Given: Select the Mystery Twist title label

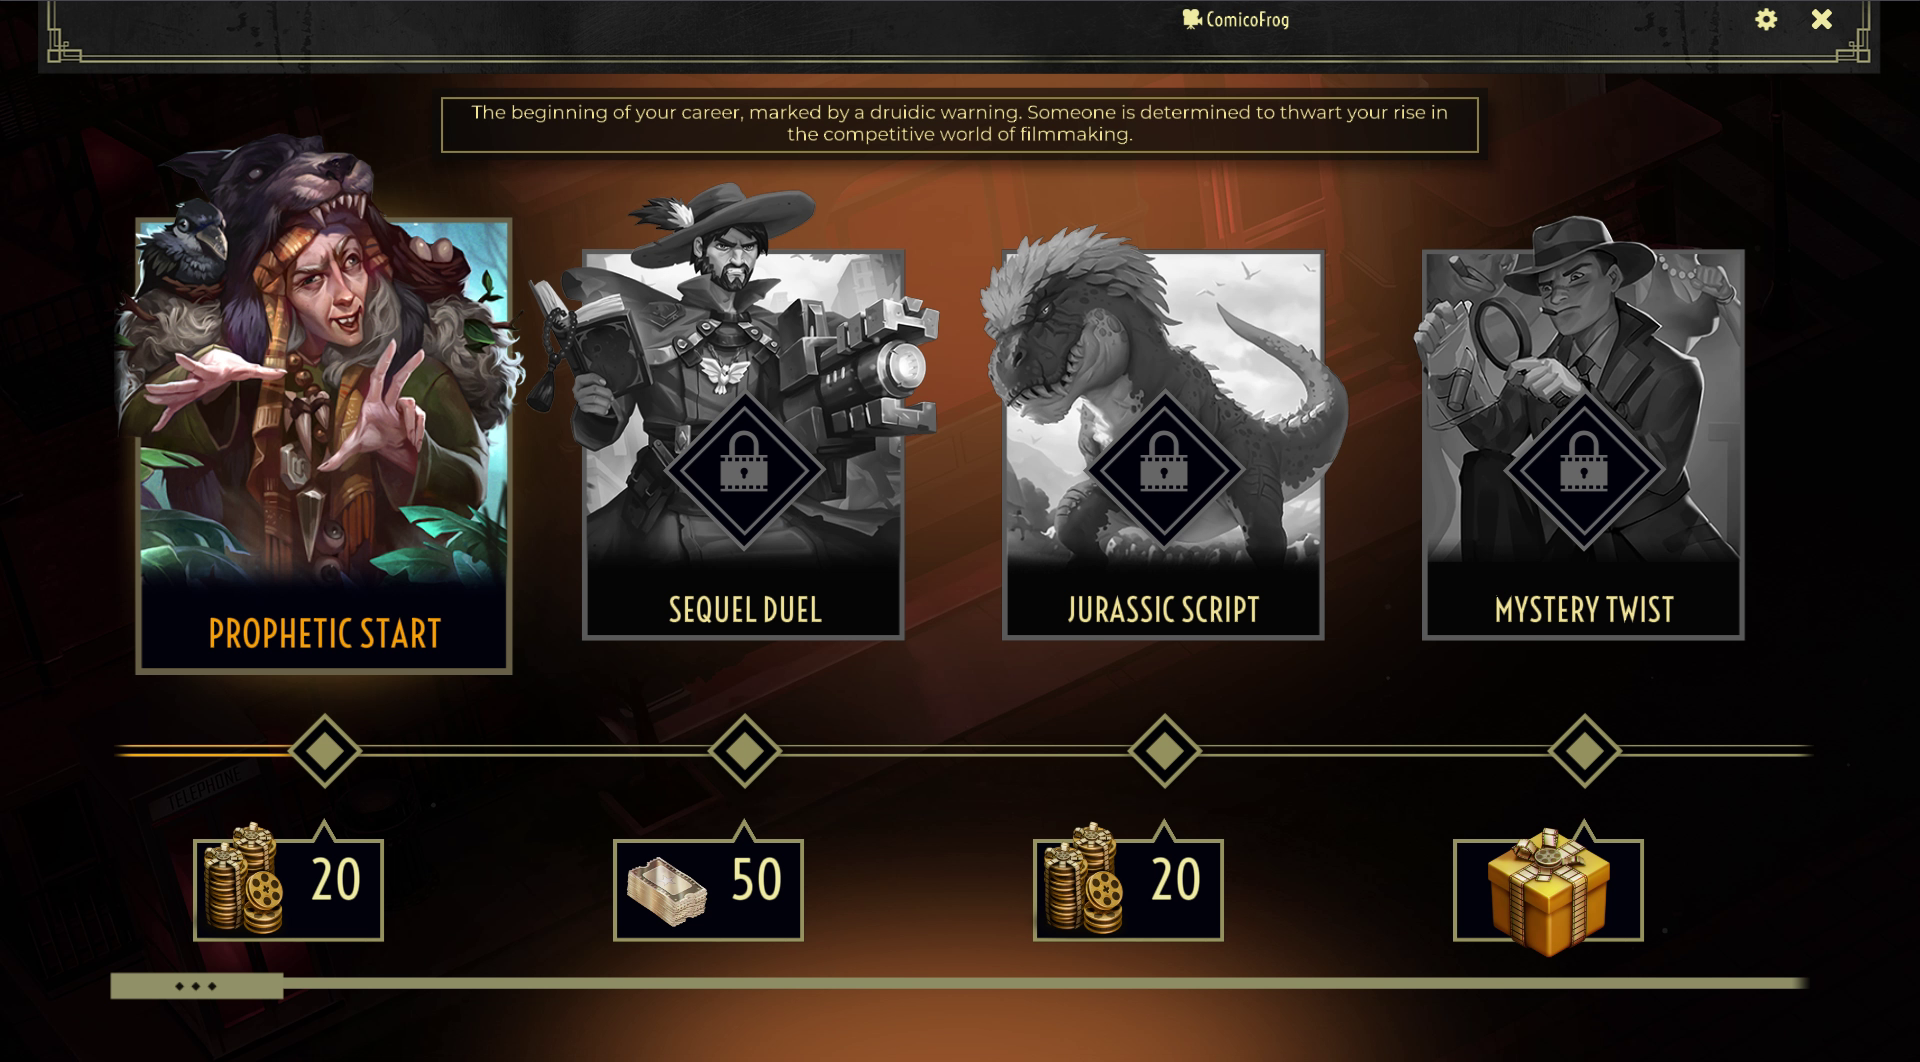Looking at the screenshot, I should coord(1584,610).
